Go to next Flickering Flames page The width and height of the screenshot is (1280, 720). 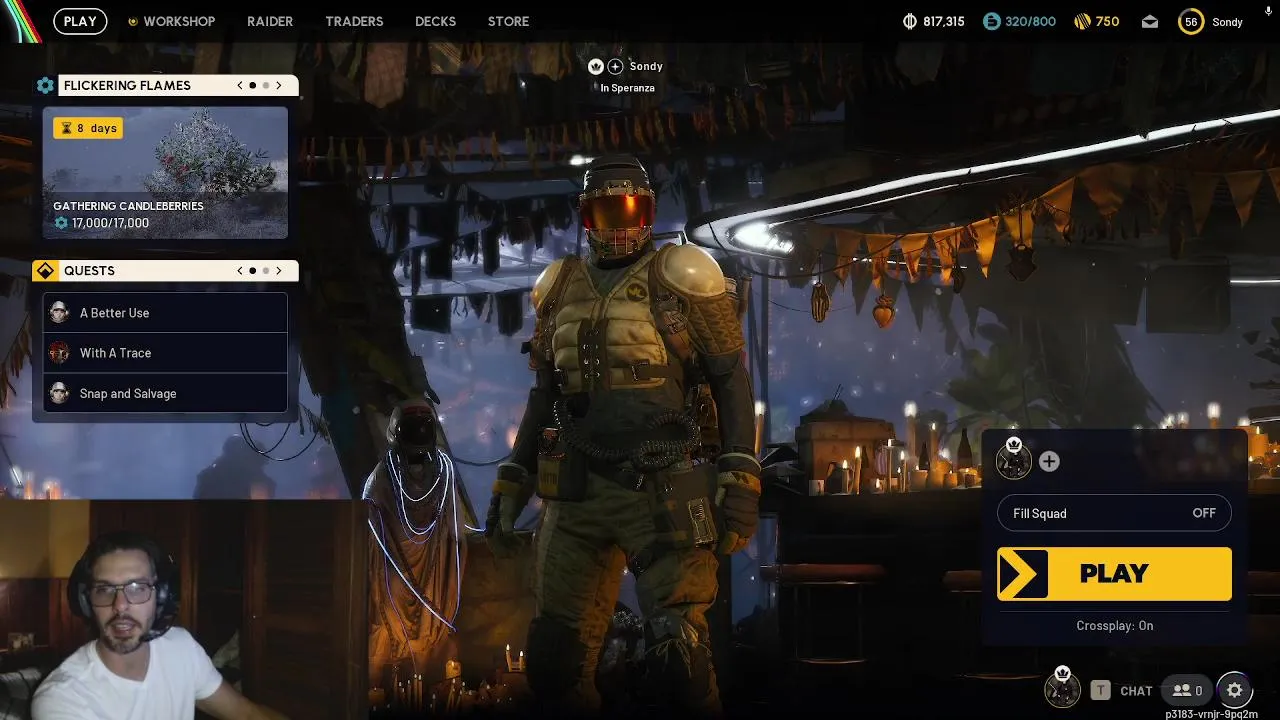(279, 86)
